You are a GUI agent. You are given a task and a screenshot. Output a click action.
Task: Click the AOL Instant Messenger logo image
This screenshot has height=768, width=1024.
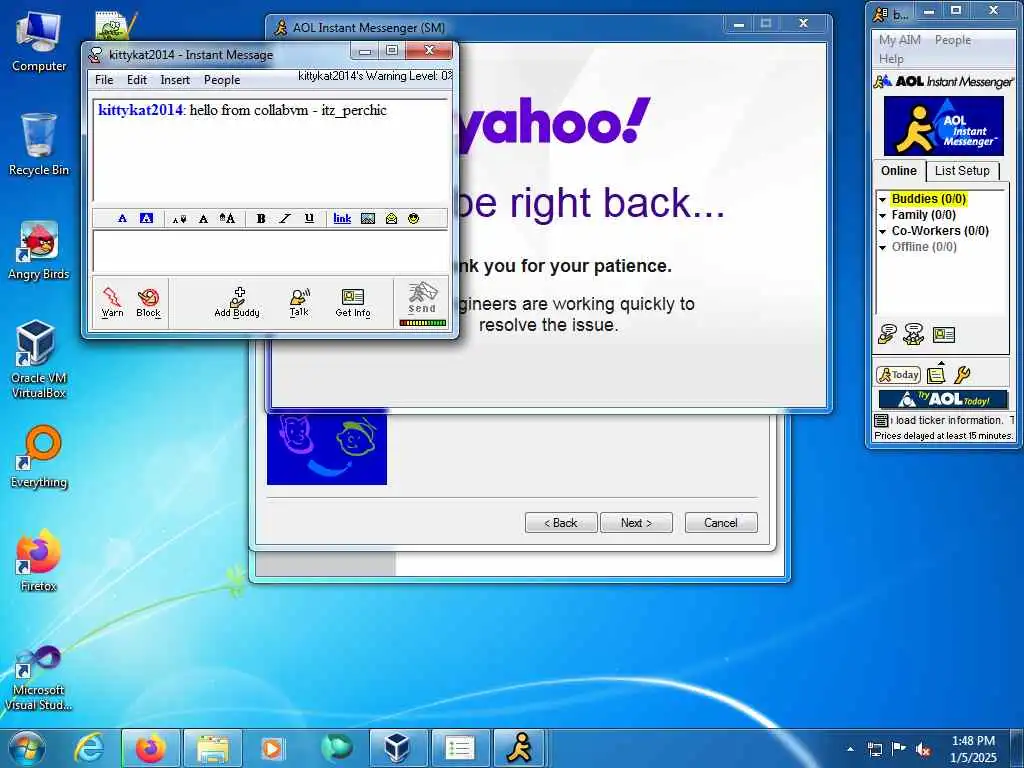coord(944,125)
